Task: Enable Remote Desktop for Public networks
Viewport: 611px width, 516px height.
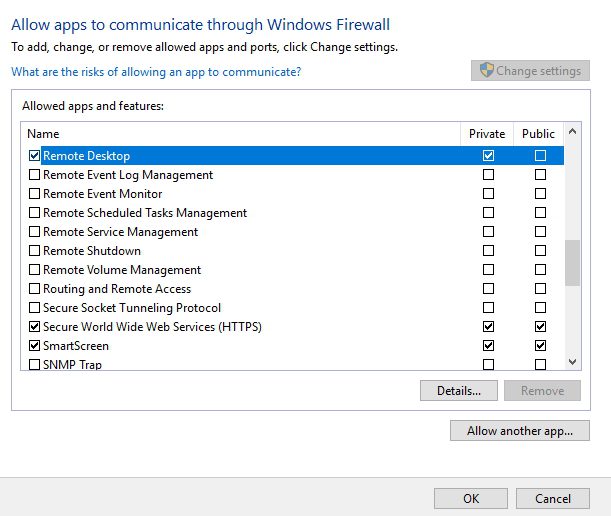Action: [540, 156]
